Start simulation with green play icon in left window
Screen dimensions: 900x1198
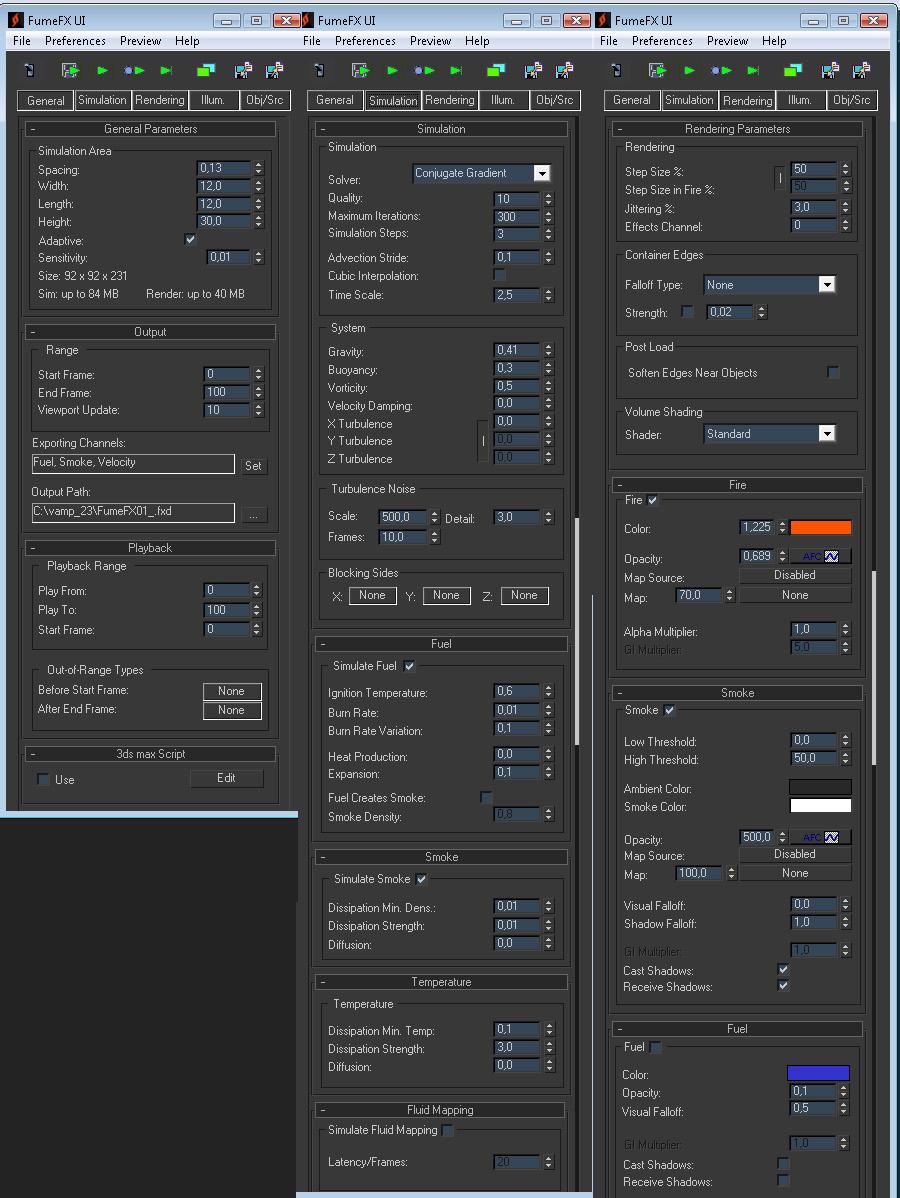point(102,70)
